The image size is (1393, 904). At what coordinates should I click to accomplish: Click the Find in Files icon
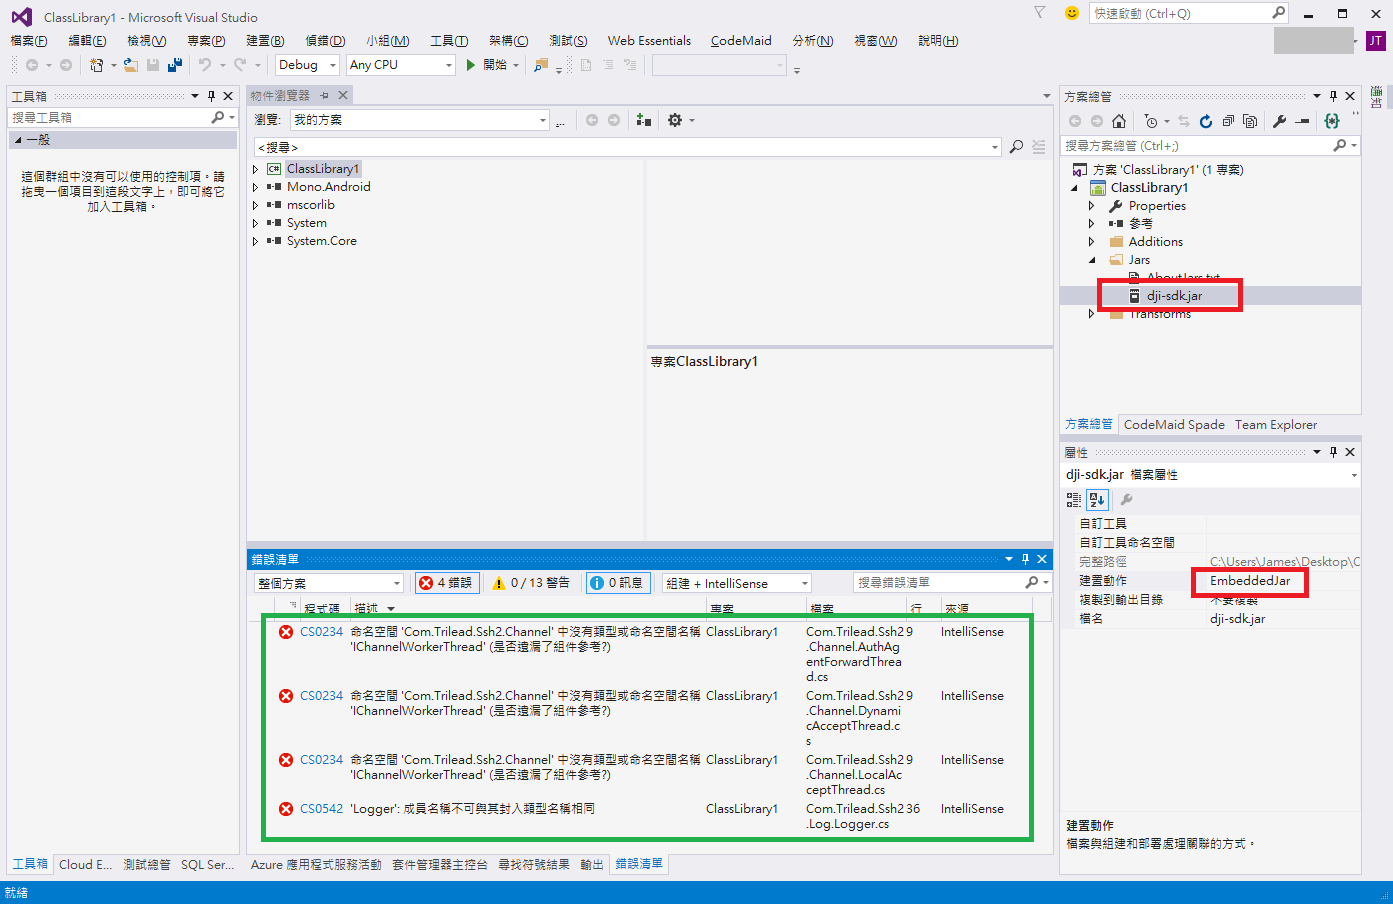tap(541, 65)
